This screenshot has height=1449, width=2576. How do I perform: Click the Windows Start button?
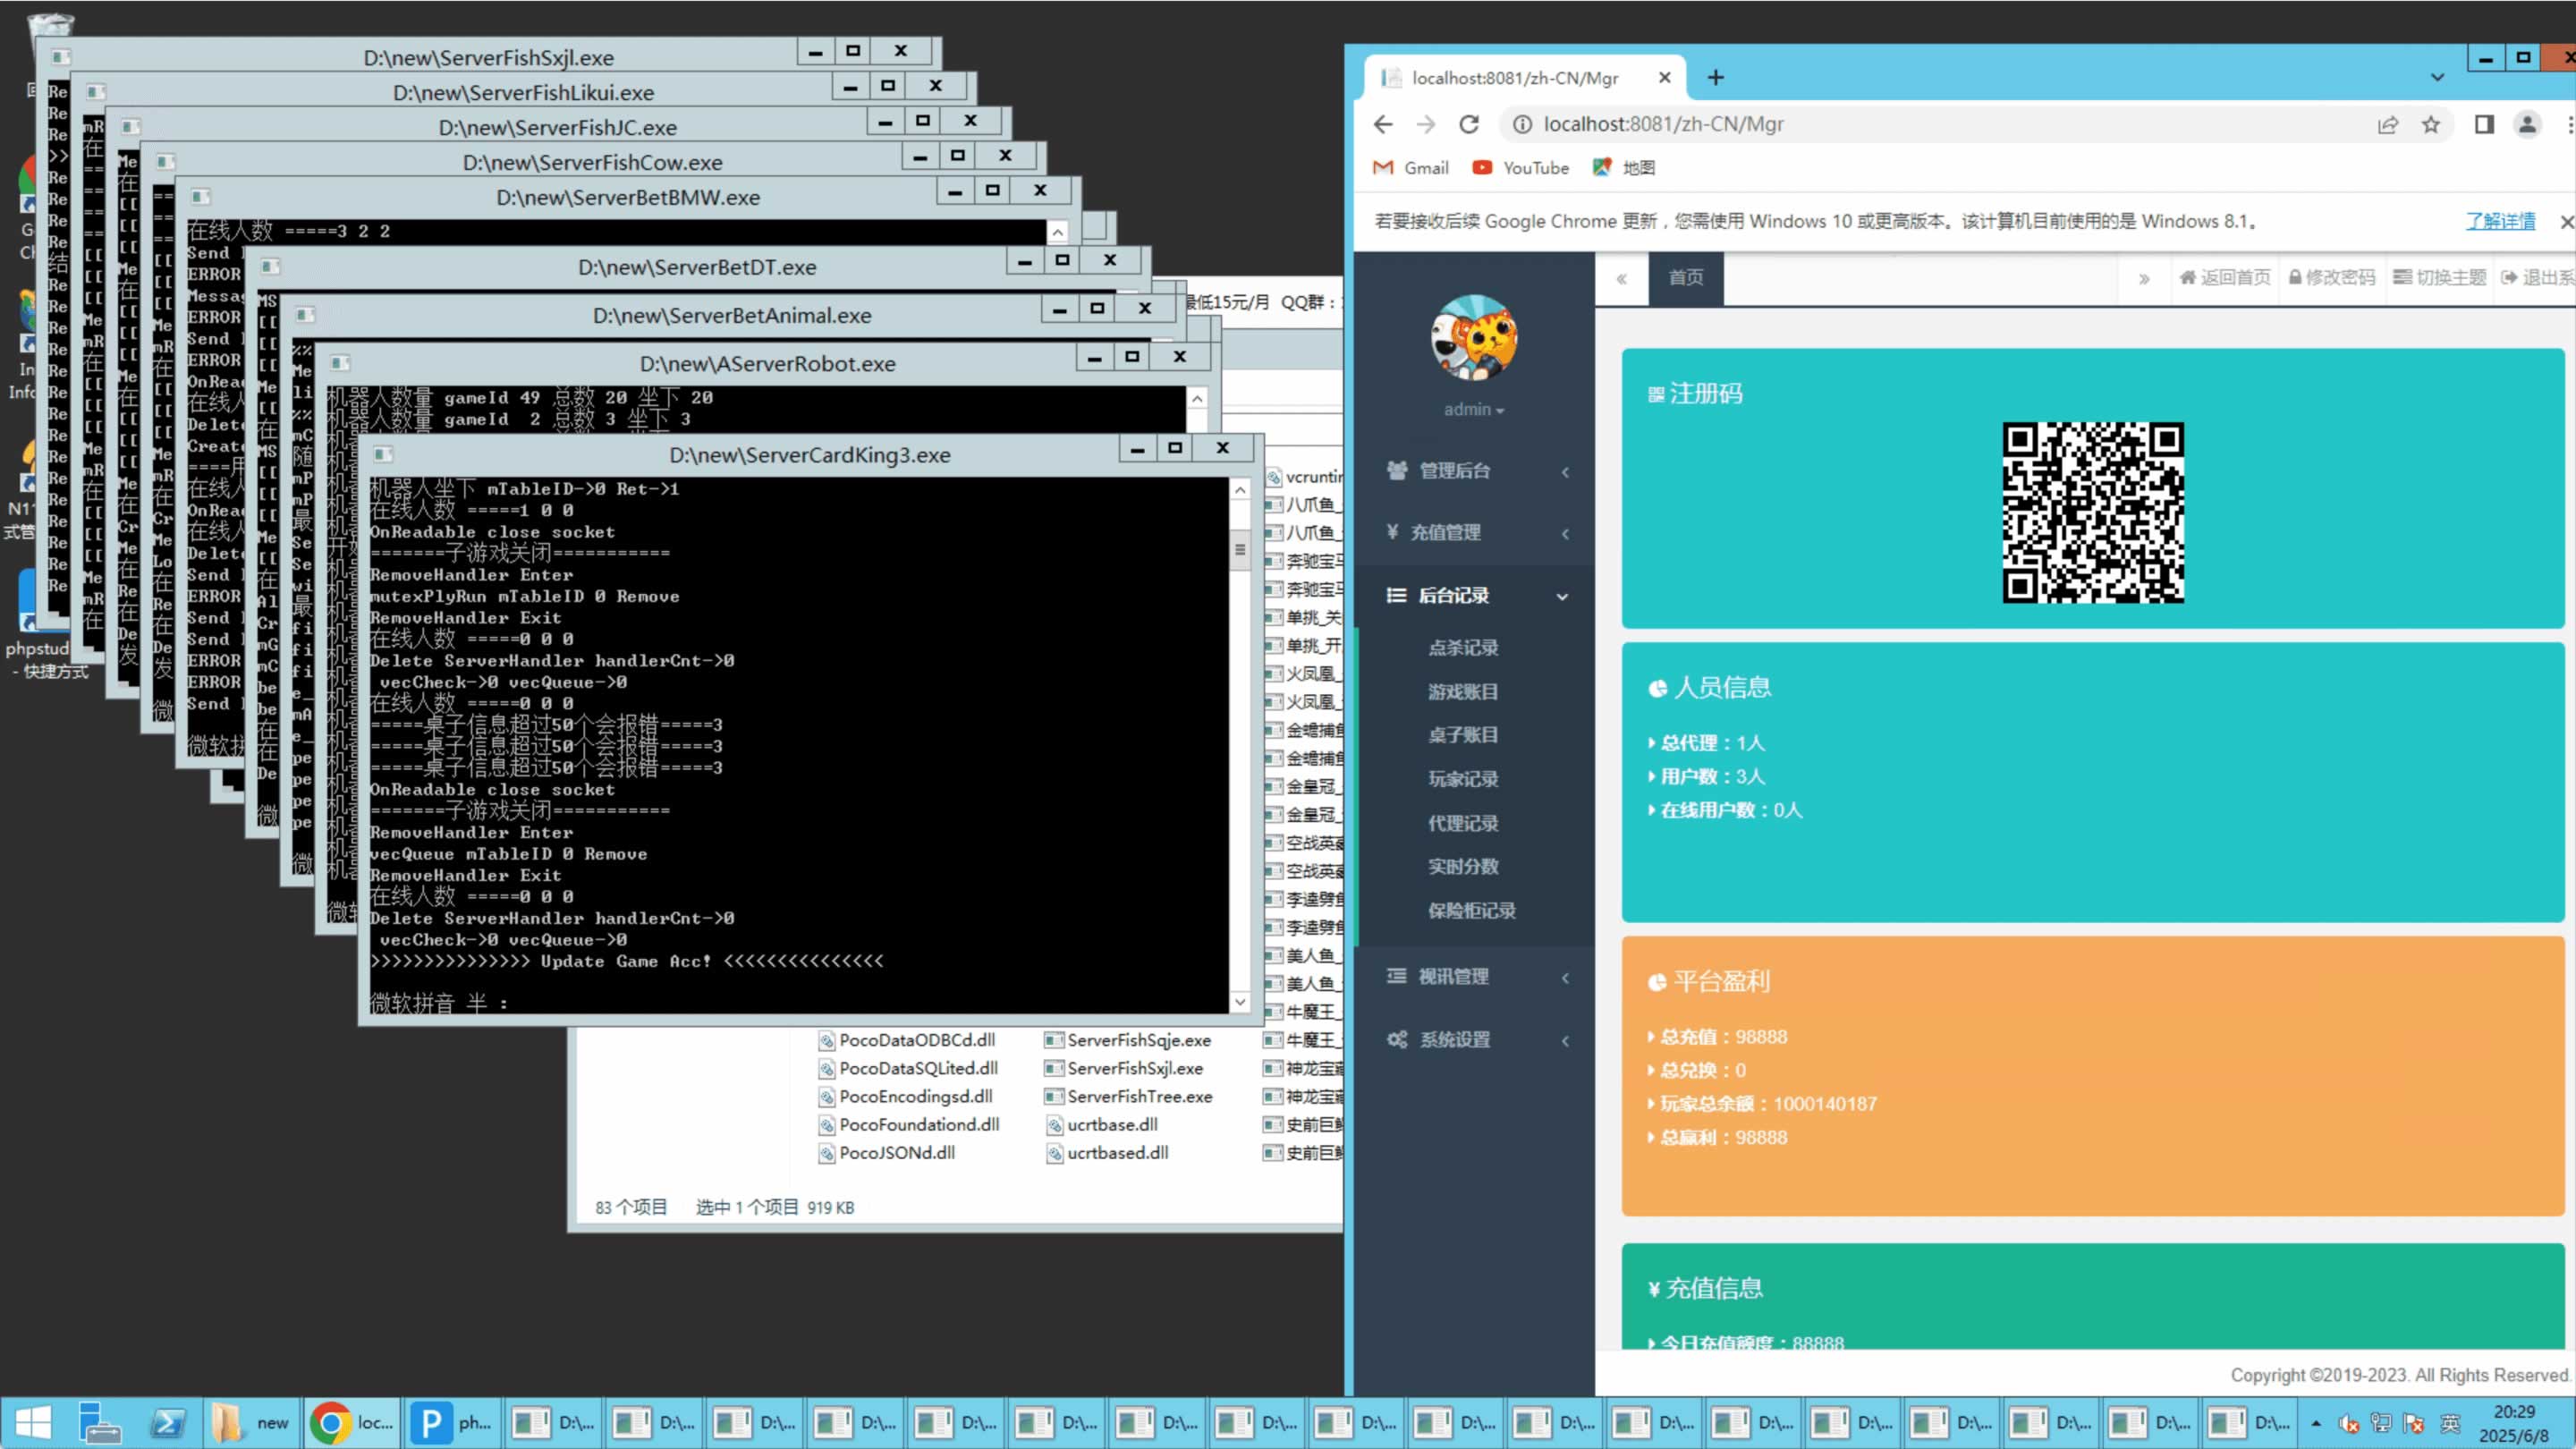point(32,1422)
